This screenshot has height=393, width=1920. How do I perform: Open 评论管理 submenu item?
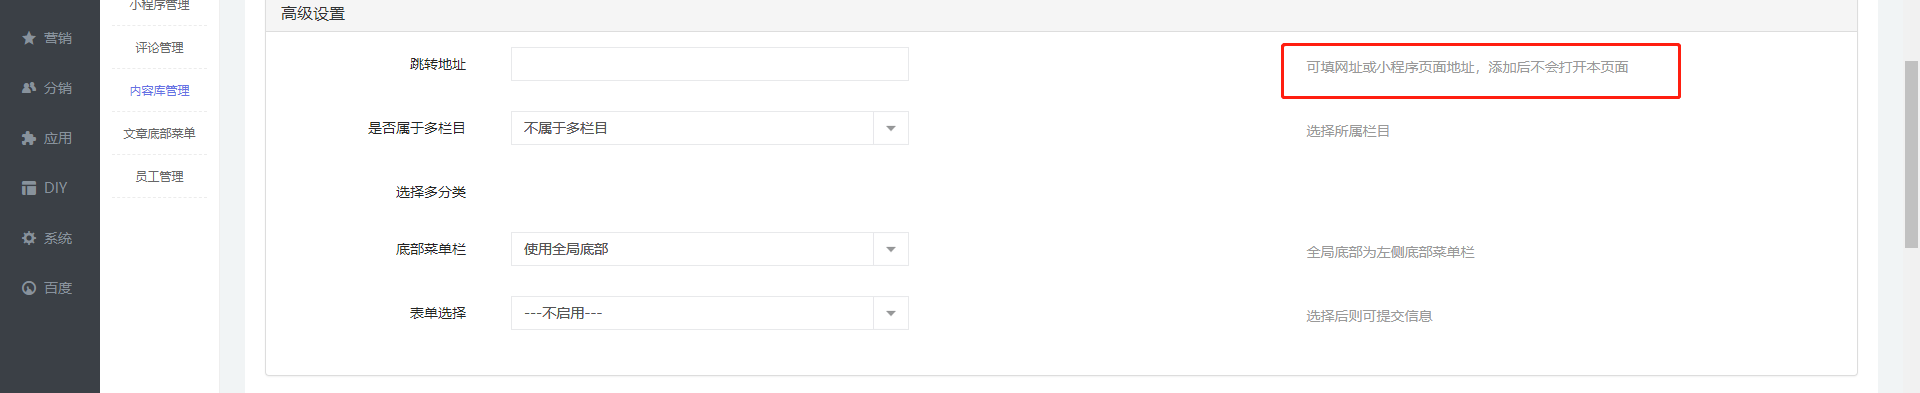tap(160, 48)
